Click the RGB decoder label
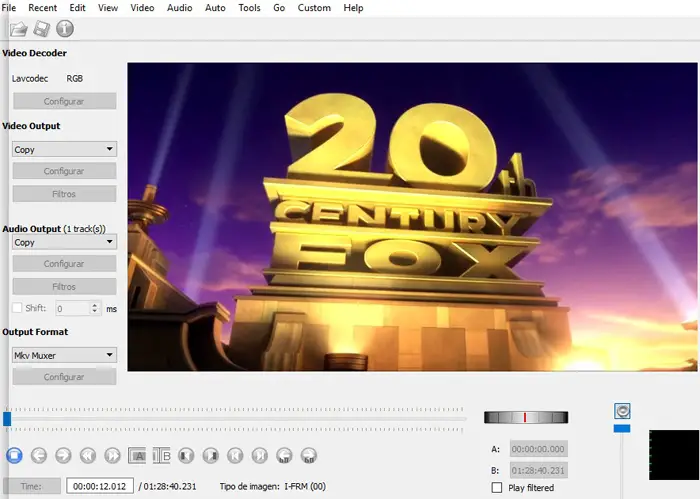 [x=75, y=79]
